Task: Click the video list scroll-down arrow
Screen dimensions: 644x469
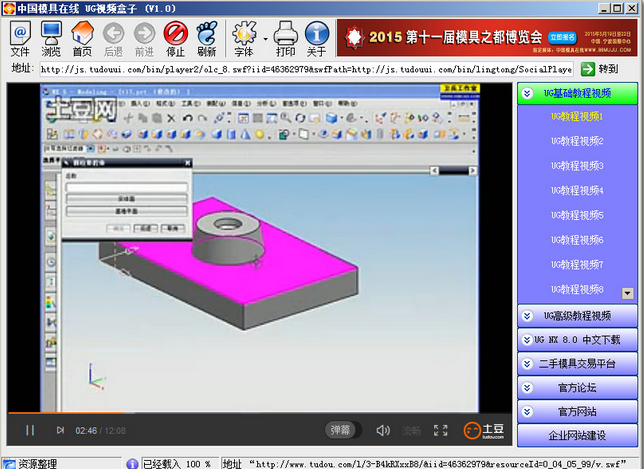Action: click(x=628, y=293)
